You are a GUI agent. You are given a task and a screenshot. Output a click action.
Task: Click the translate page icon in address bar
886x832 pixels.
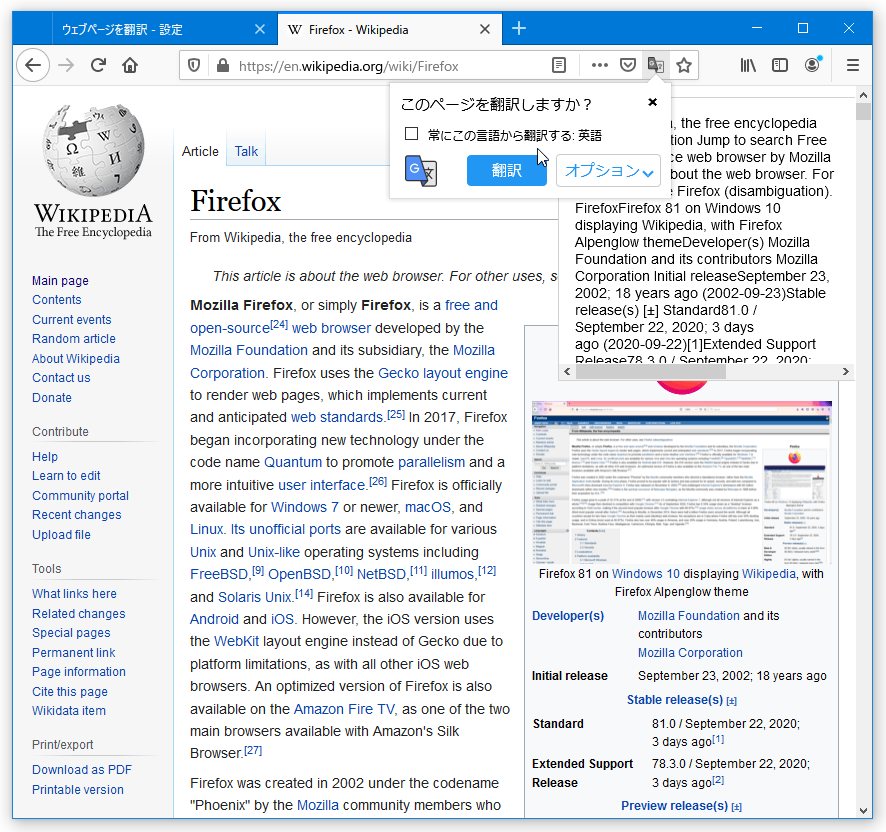coord(655,66)
